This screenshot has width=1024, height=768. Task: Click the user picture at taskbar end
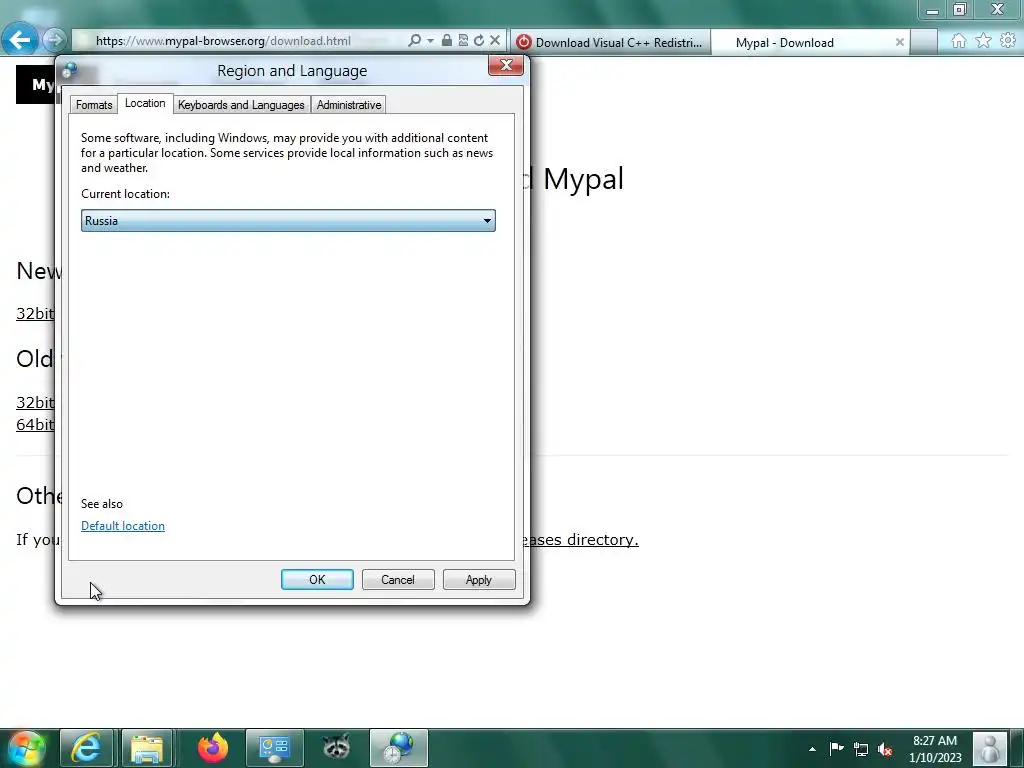(x=990, y=748)
